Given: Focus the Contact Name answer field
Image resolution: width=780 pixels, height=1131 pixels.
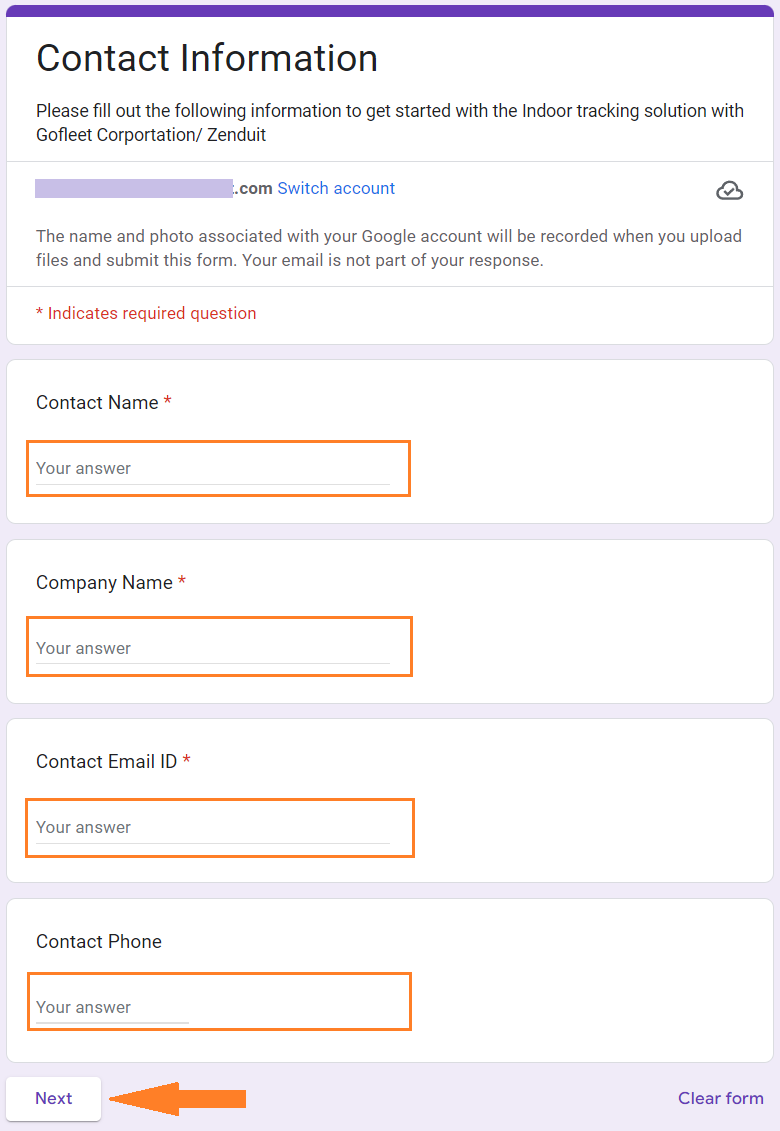Looking at the screenshot, I should pyautogui.click(x=213, y=469).
